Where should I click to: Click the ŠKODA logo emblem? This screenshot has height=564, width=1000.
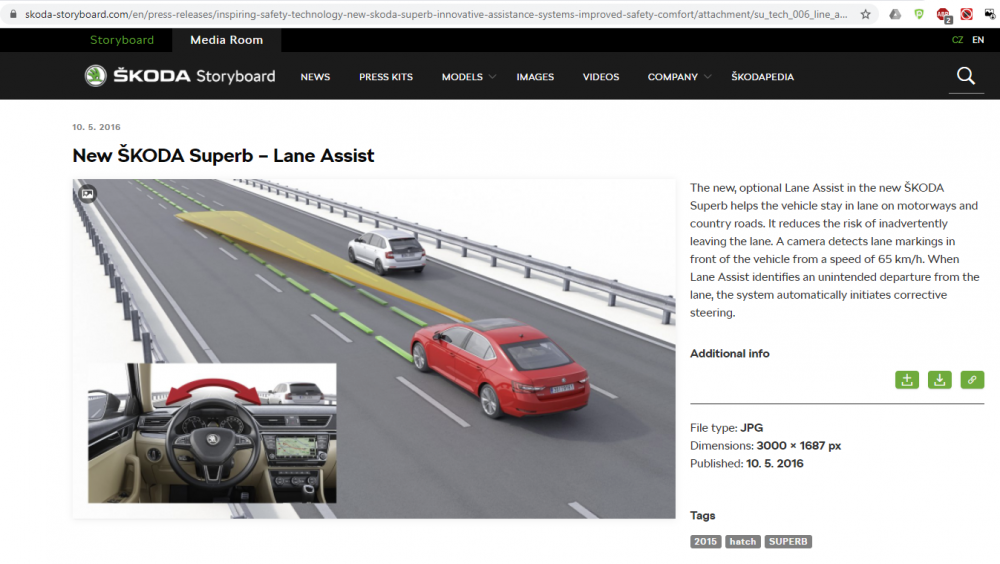(95, 76)
